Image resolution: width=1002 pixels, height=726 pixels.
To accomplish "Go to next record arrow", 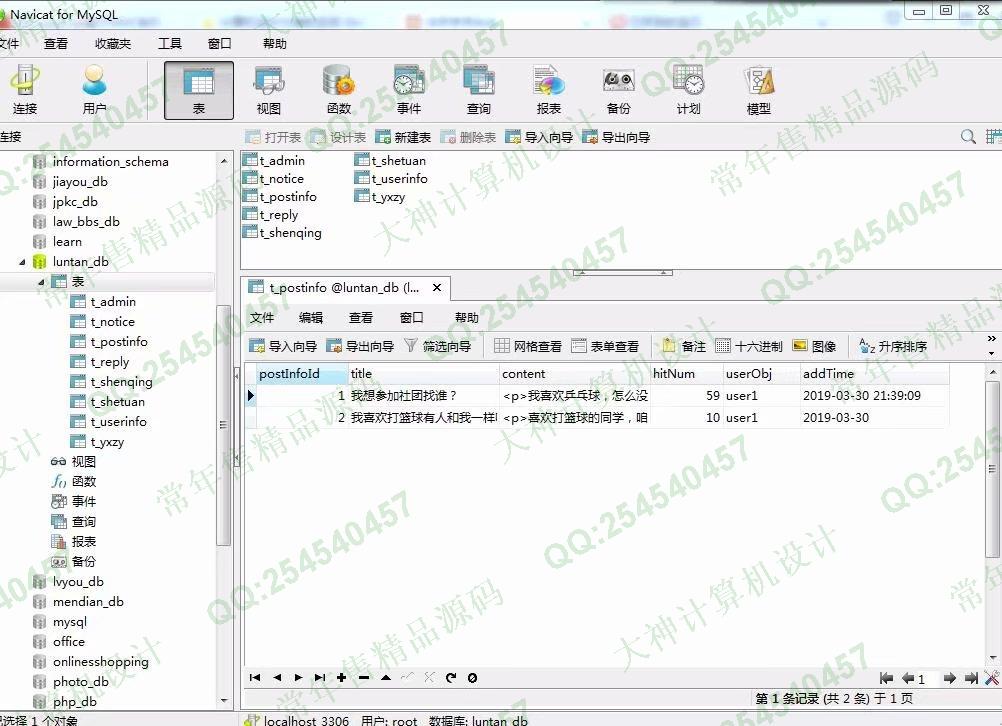I will tap(298, 677).
